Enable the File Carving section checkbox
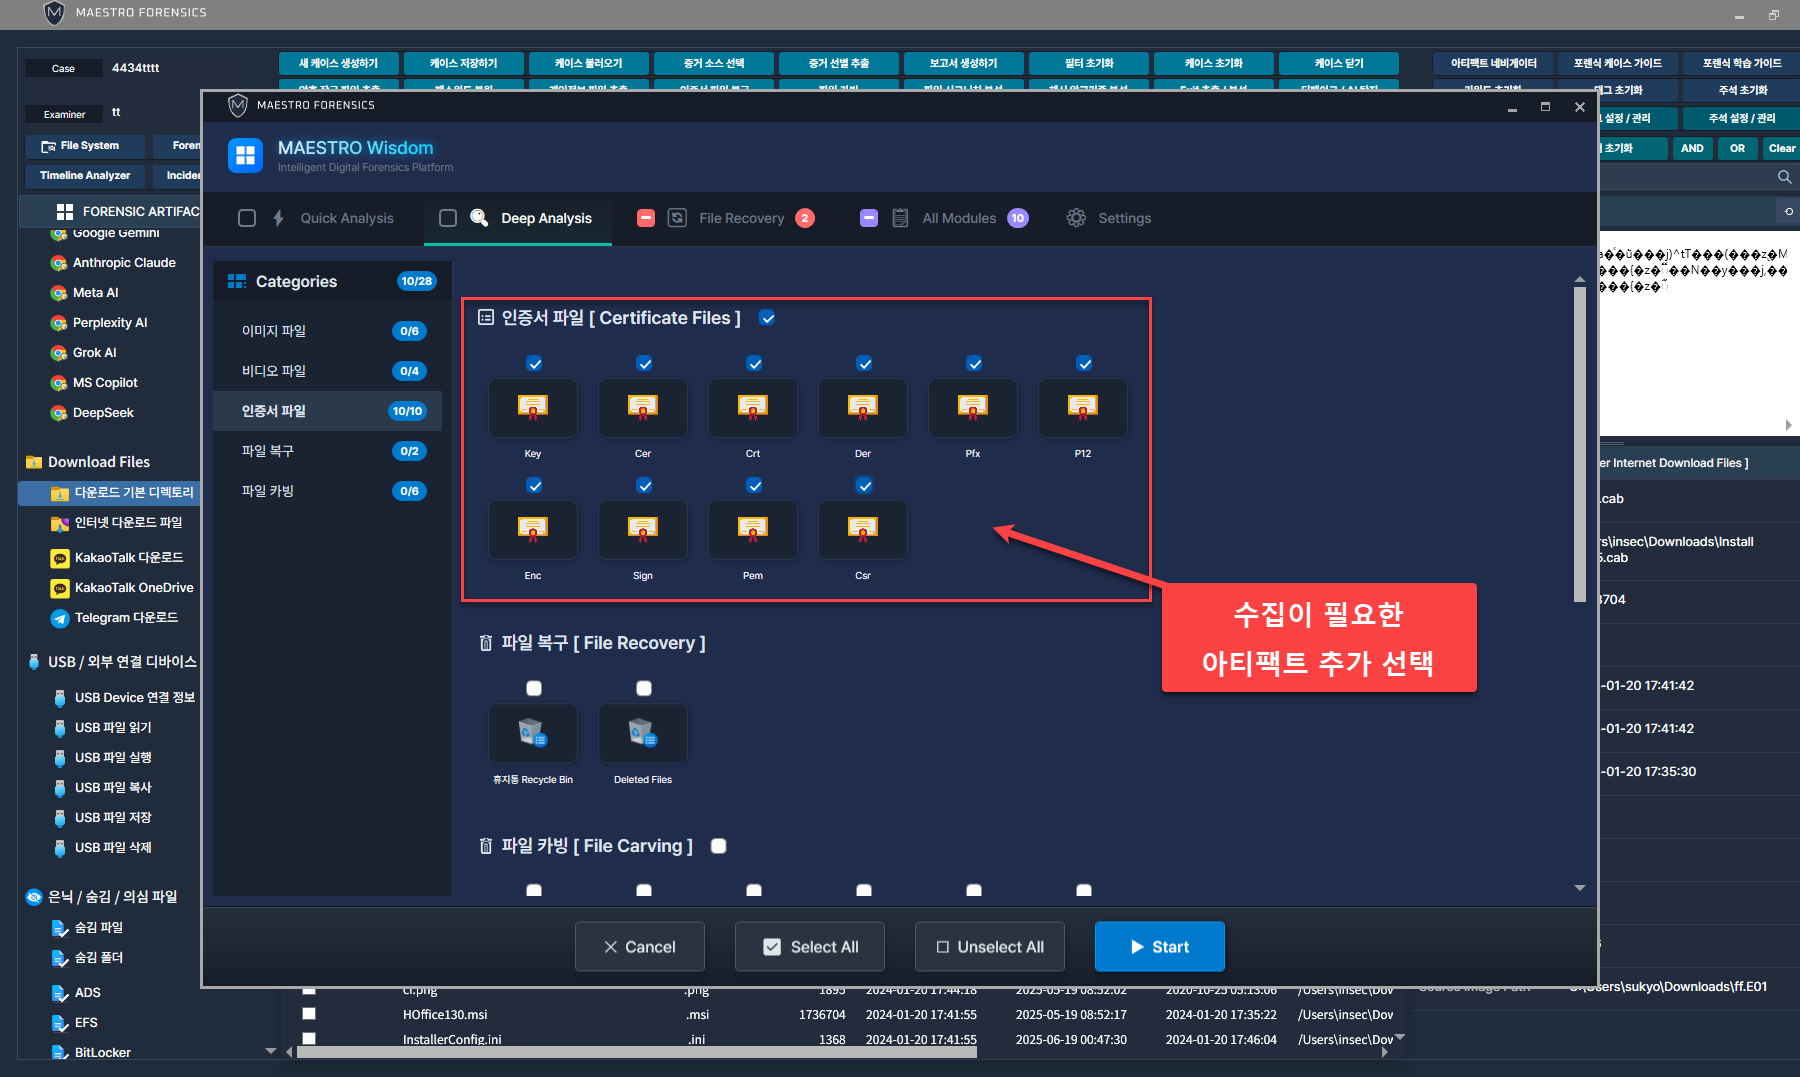This screenshot has height=1077, width=1800. tap(718, 846)
